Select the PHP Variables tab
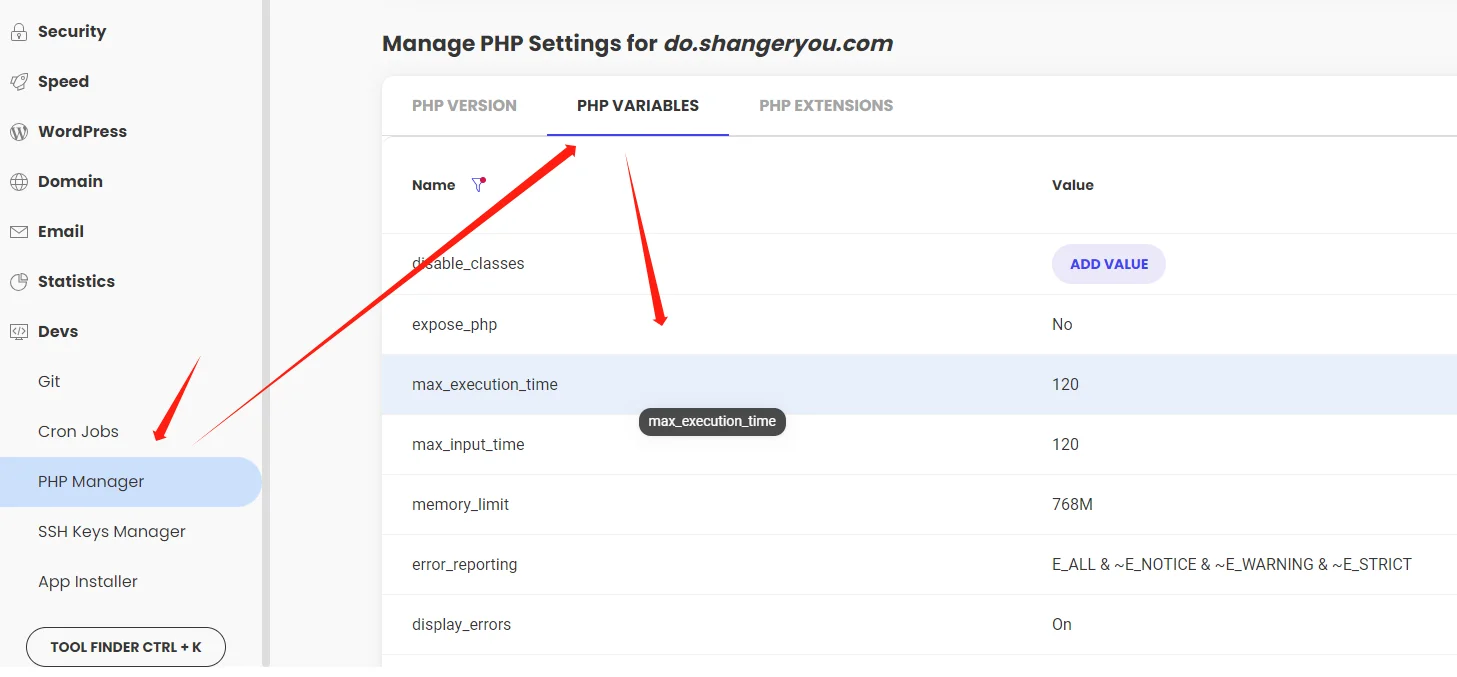The width and height of the screenshot is (1457, 677). [x=638, y=106]
